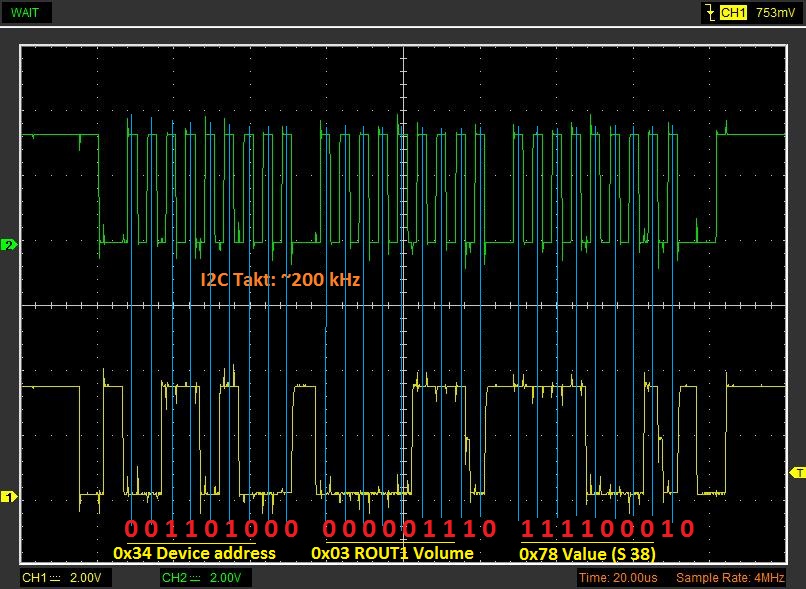Toggle the CH2 channel label
The width and height of the screenshot is (806, 589).
tap(174, 579)
